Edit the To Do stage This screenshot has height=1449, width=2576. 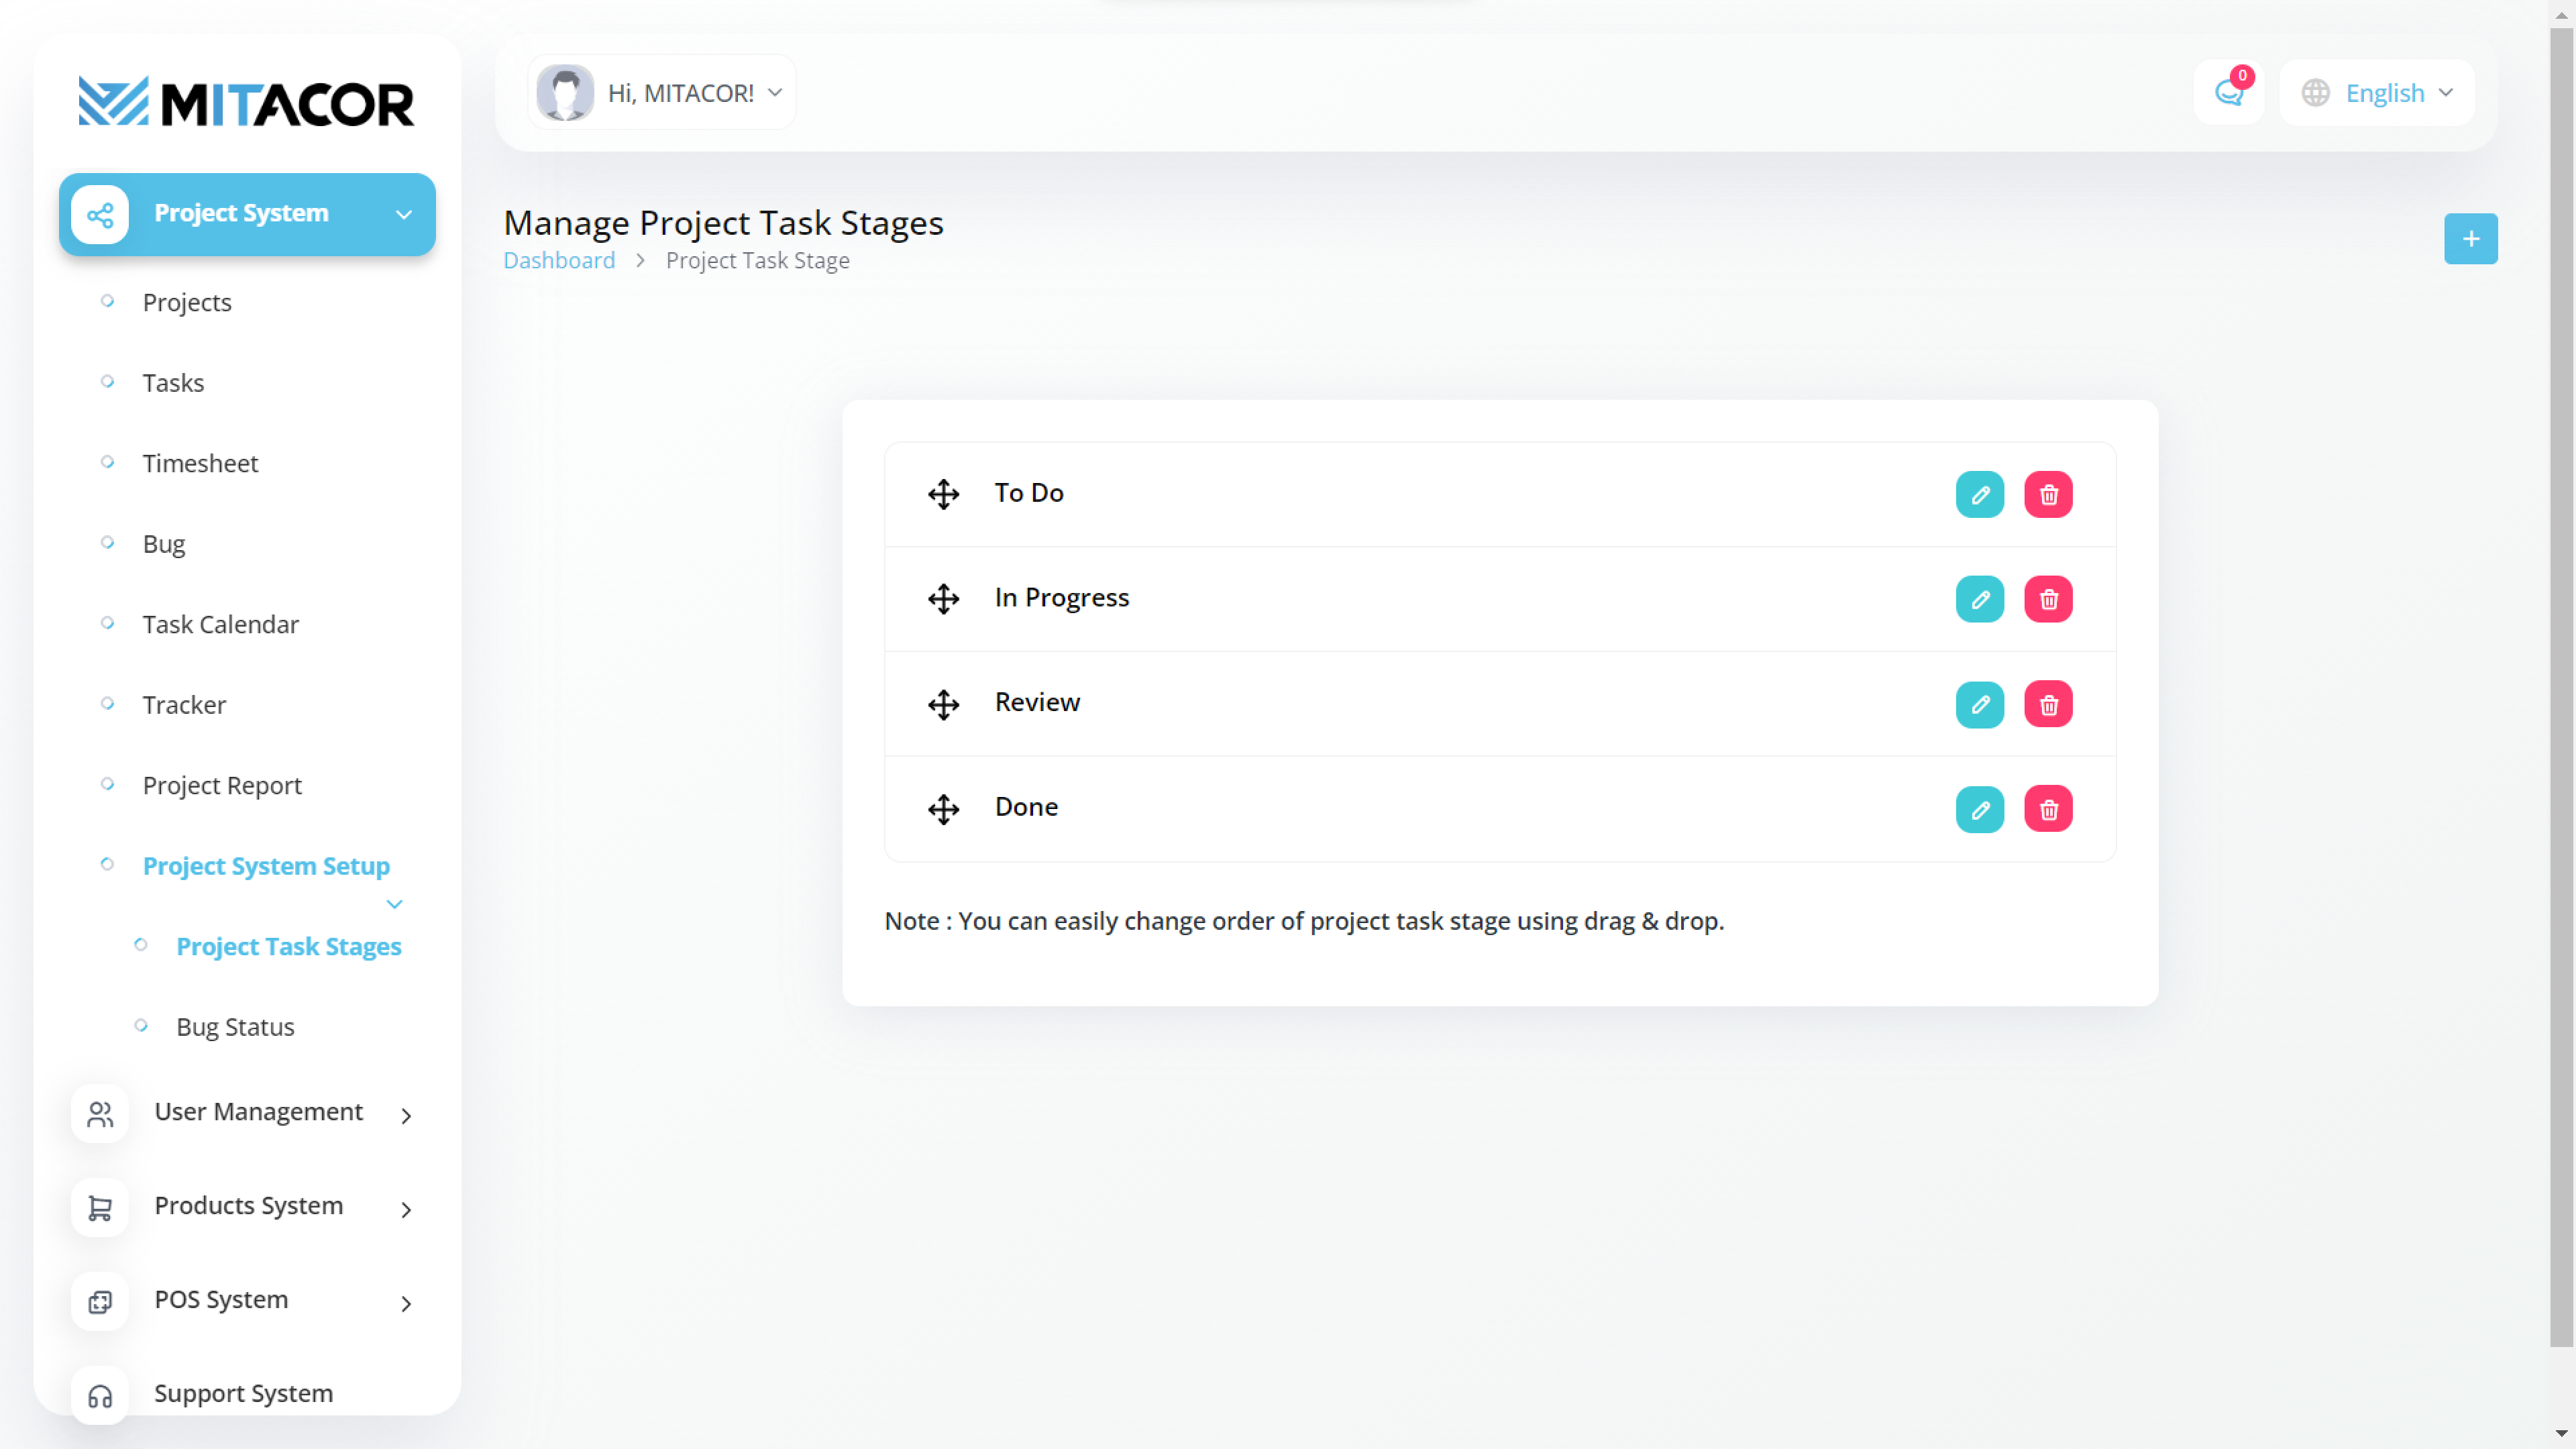point(1979,494)
